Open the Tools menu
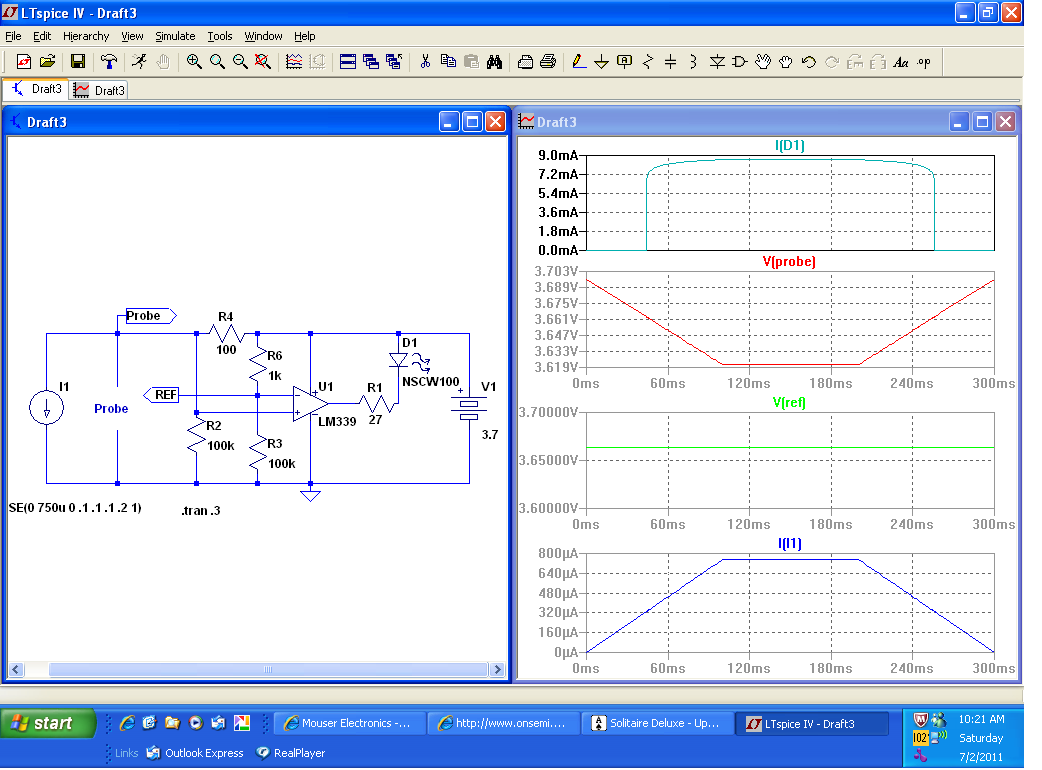 [220, 36]
